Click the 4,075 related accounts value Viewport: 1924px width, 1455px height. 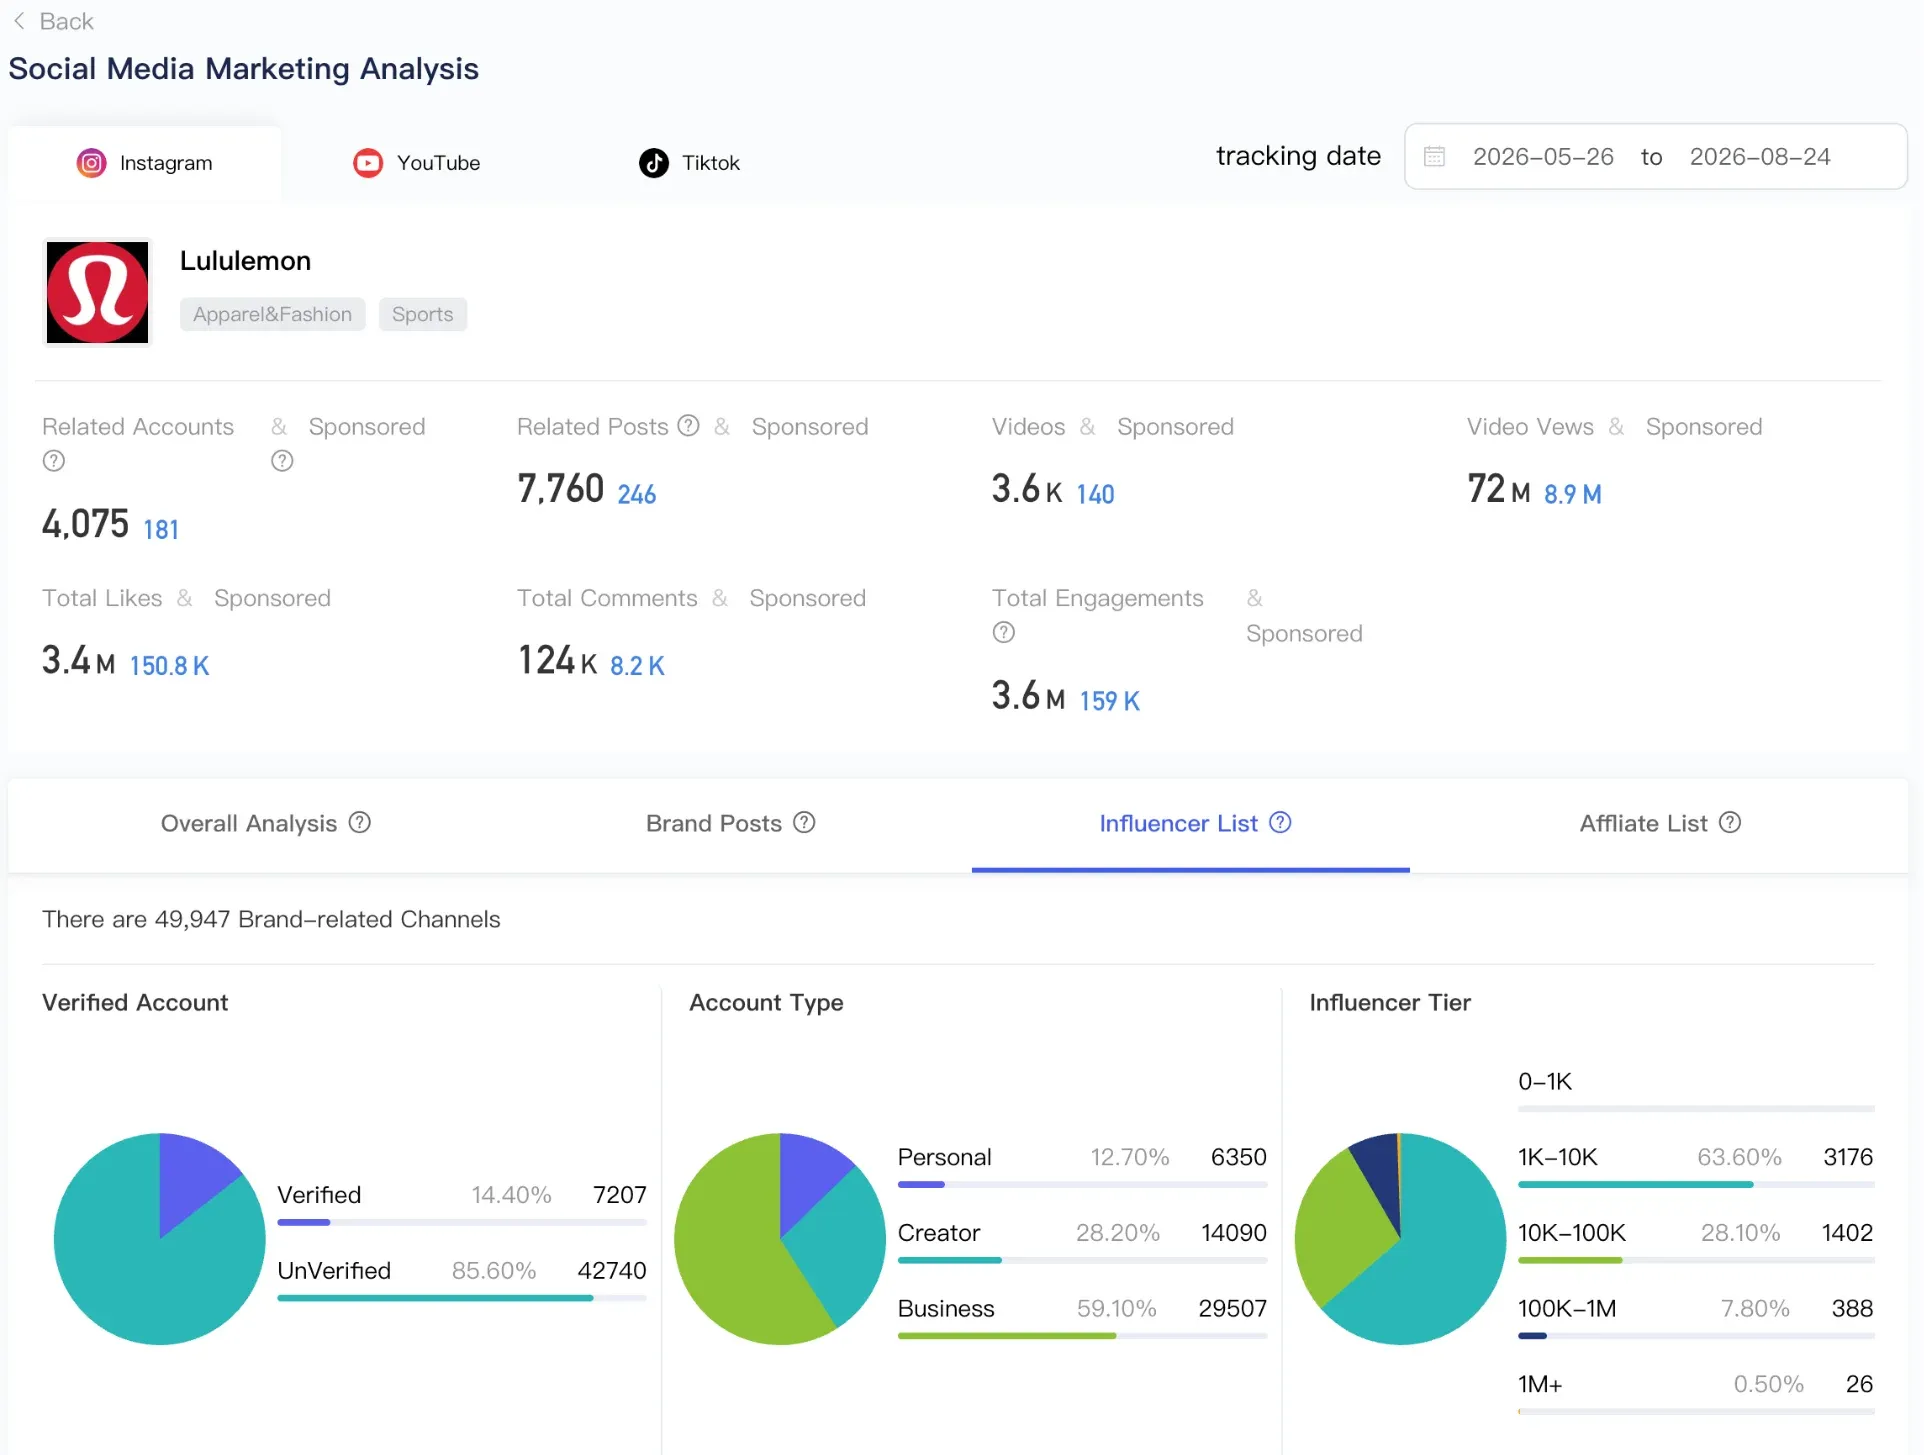(85, 524)
